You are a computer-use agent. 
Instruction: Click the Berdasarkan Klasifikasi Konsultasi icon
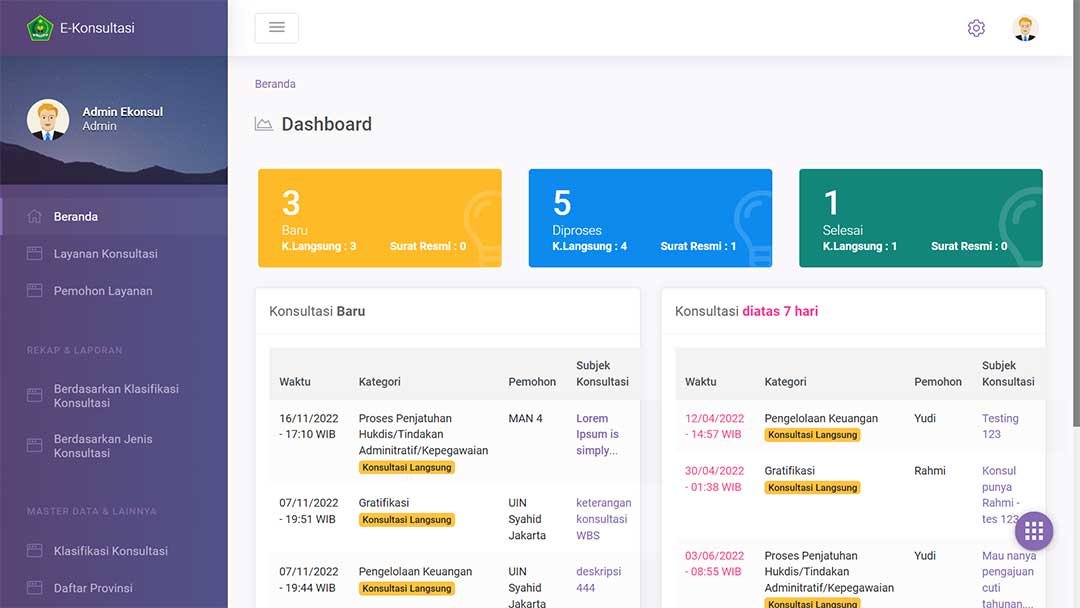[x=35, y=396]
